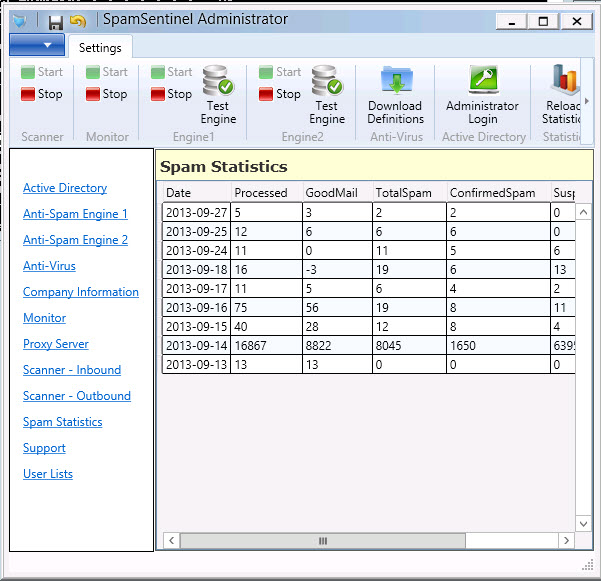Viewport: 601px width, 581px height.
Task: Click the 16867 Processed value cell
Action: pos(266,345)
